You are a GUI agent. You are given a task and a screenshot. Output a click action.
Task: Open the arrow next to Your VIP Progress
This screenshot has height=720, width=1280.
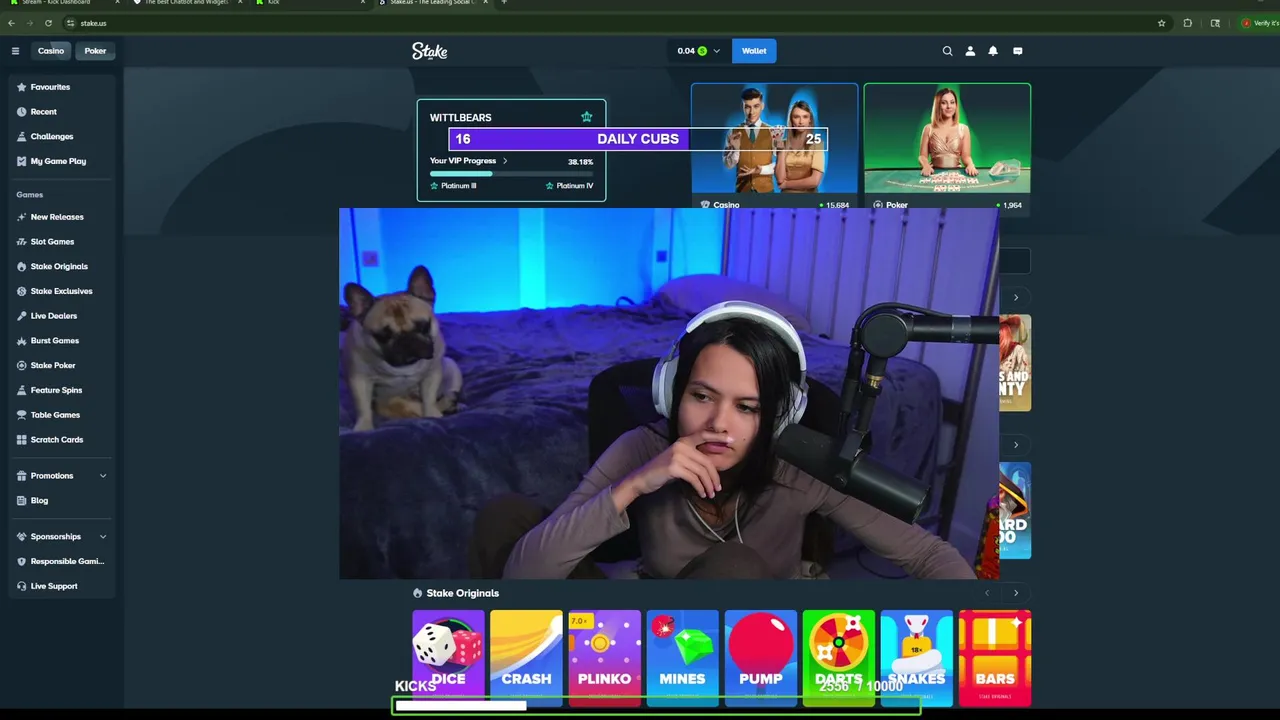point(505,161)
